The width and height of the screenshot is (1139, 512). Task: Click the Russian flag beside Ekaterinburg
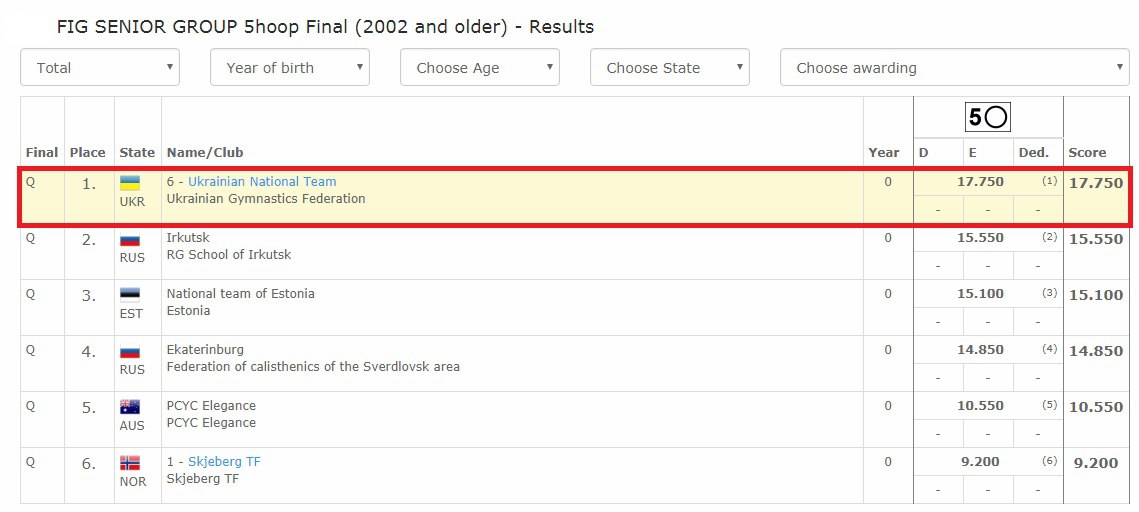(x=130, y=352)
